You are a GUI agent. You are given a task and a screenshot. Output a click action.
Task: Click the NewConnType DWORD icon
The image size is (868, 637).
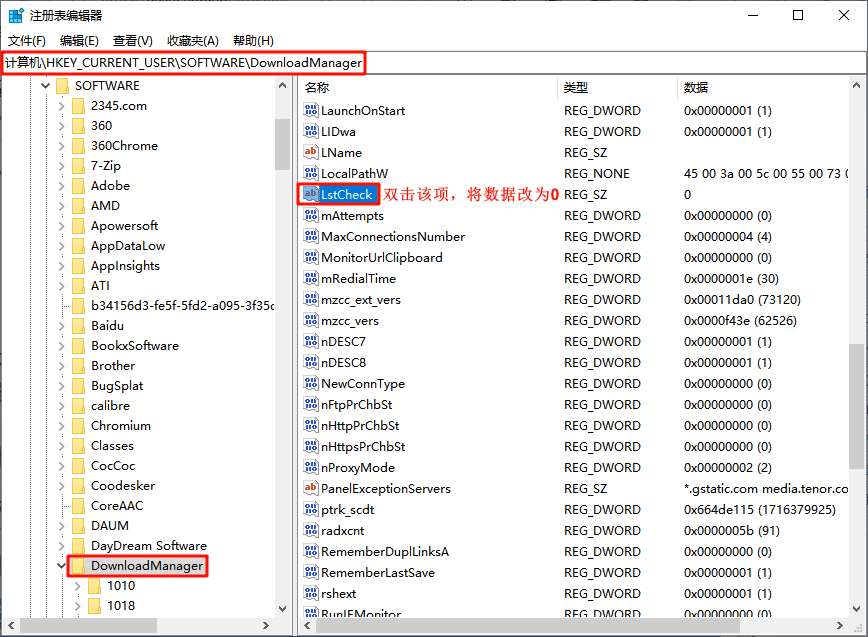(312, 383)
